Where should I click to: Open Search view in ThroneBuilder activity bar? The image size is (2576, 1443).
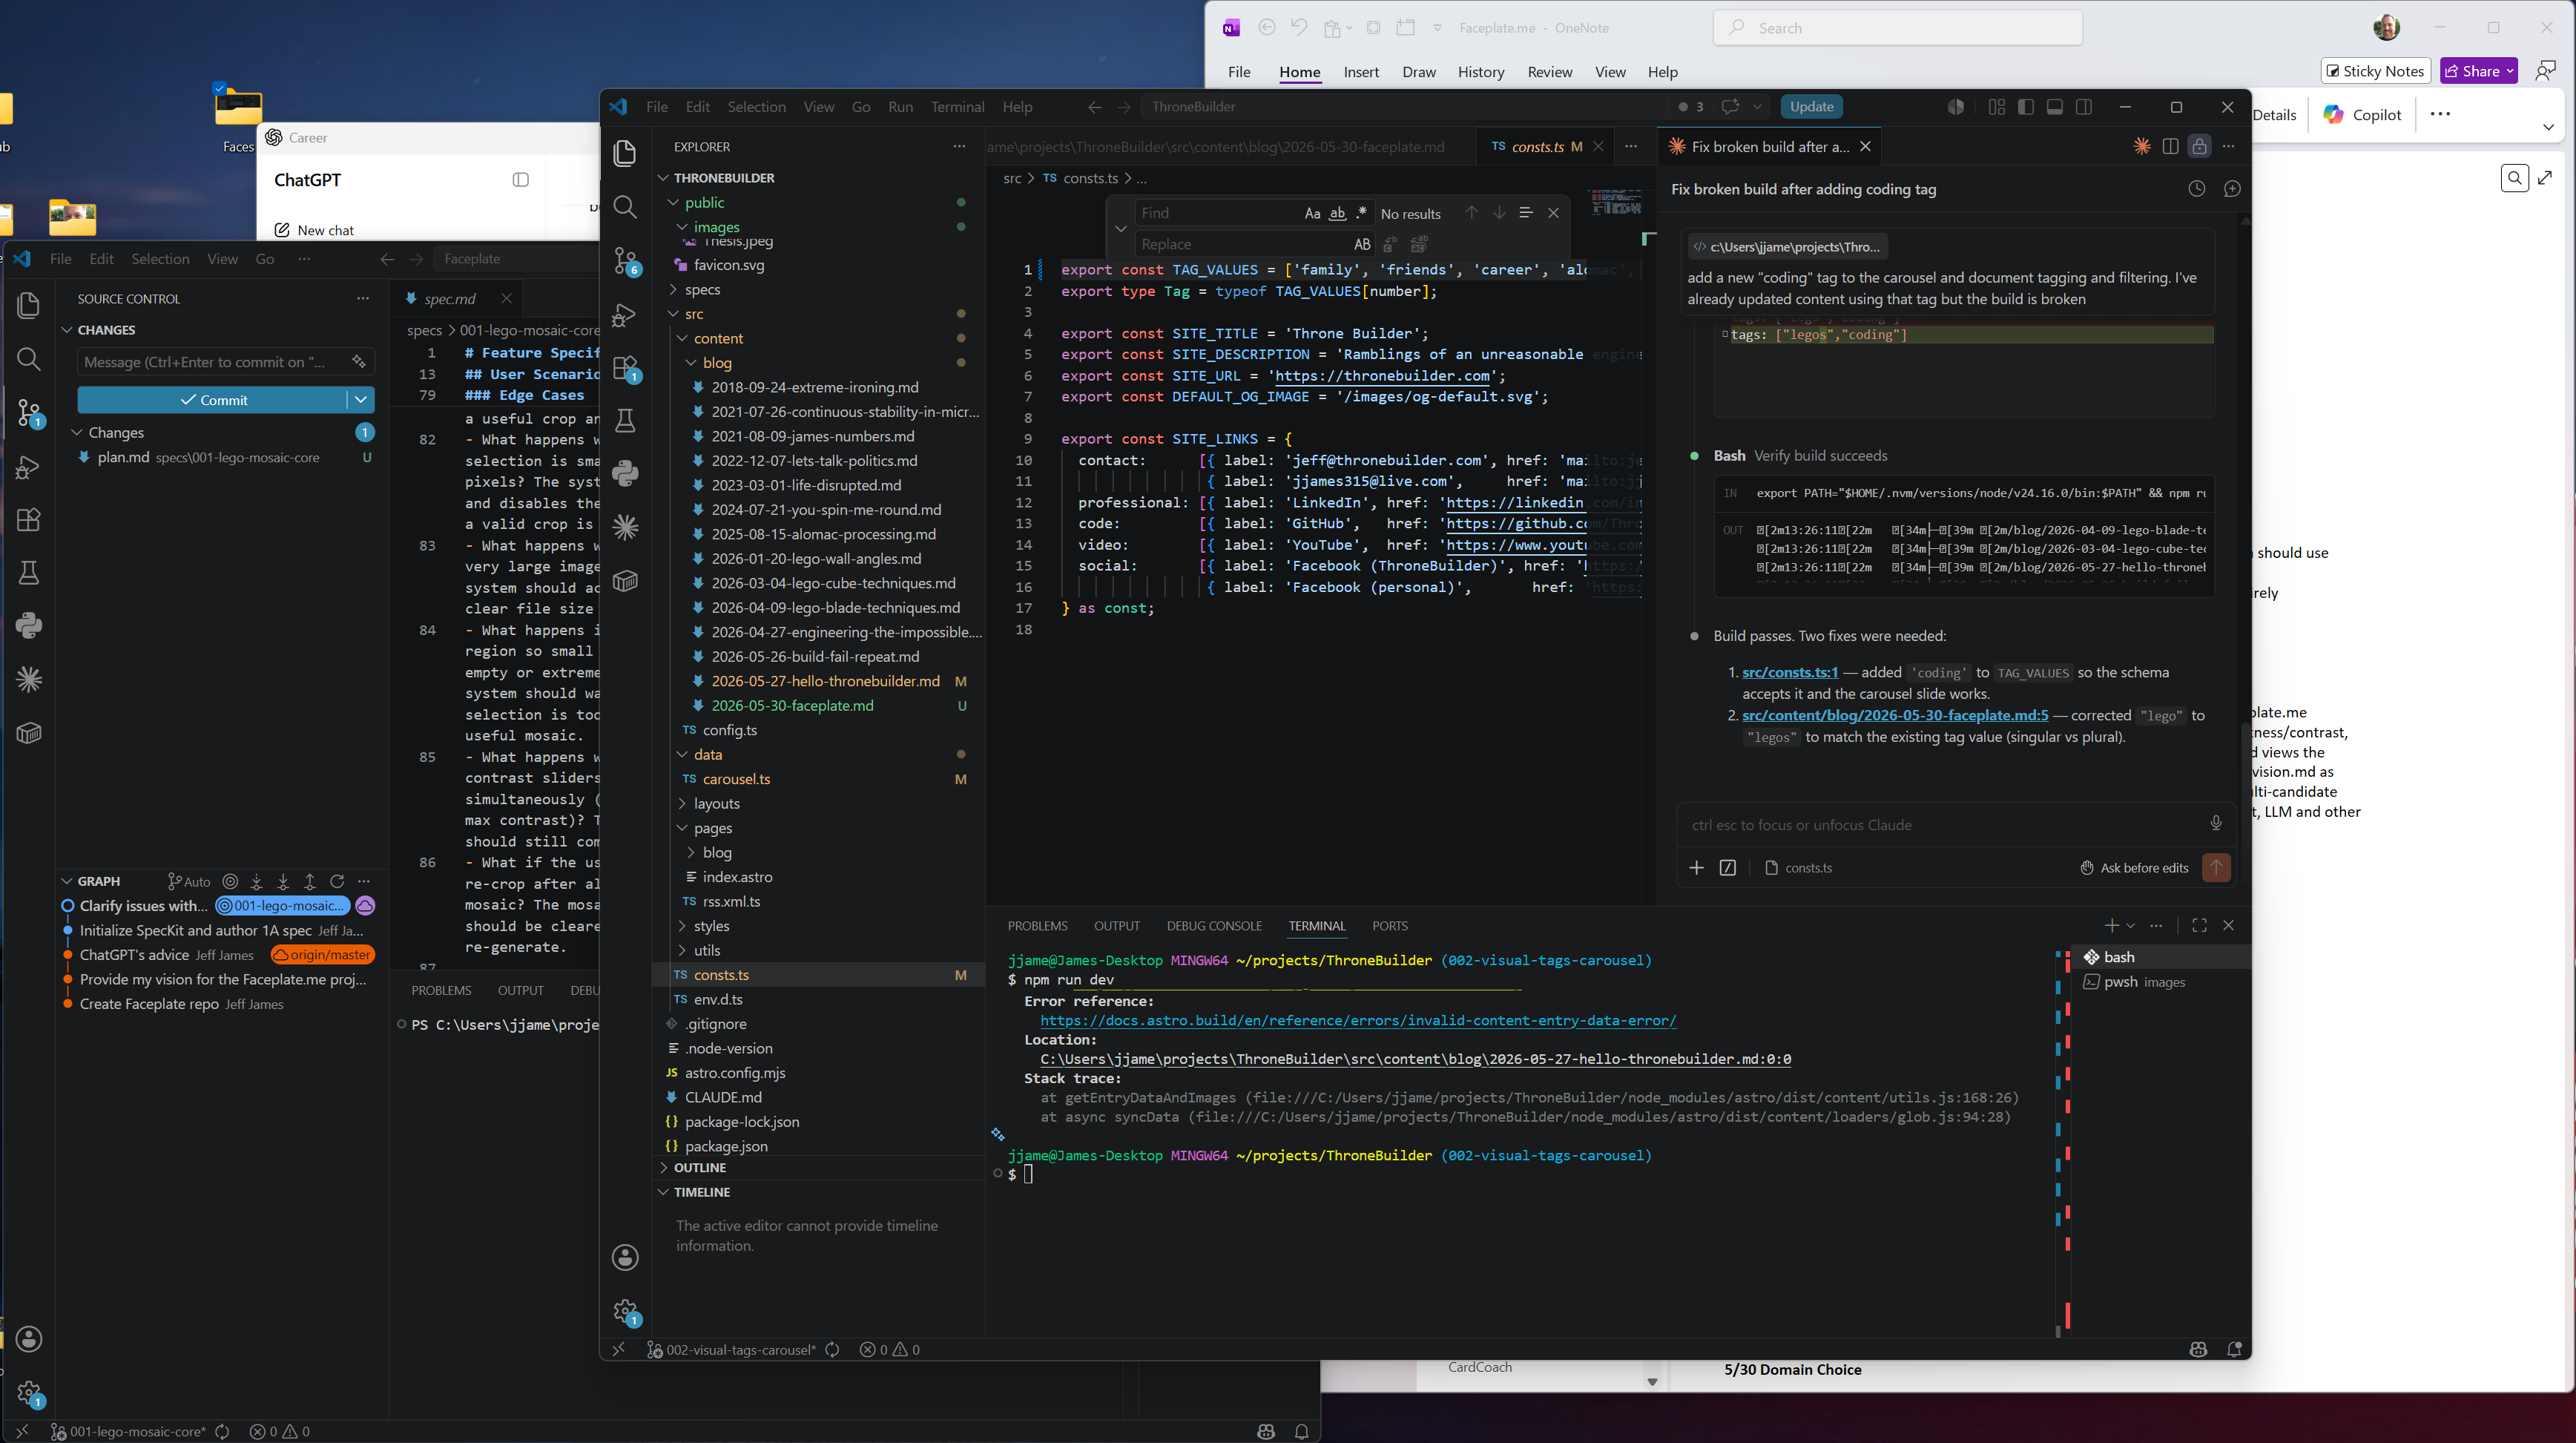pos(625,207)
